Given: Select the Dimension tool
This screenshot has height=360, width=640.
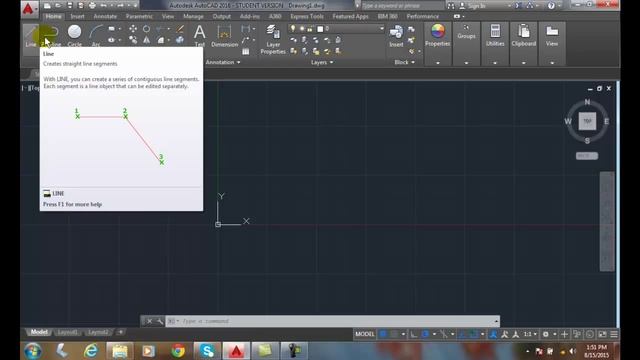Looking at the screenshot, I should click(x=224, y=36).
